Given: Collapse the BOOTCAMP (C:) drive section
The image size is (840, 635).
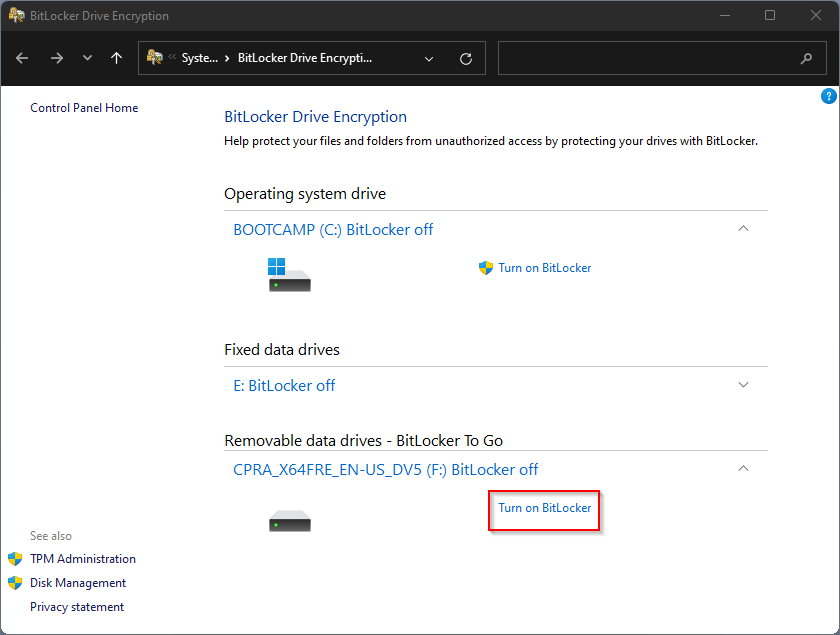Looking at the screenshot, I should pos(743,229).
